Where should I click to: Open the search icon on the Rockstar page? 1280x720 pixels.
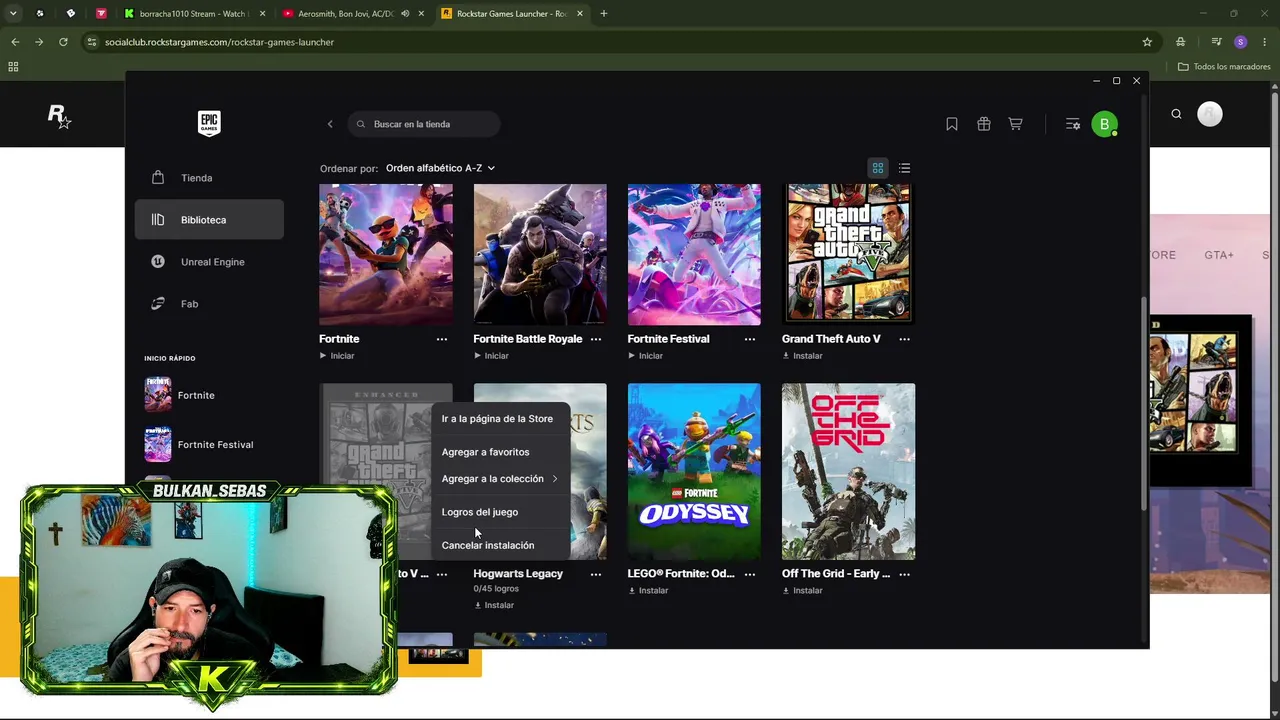coord(1176,114)
